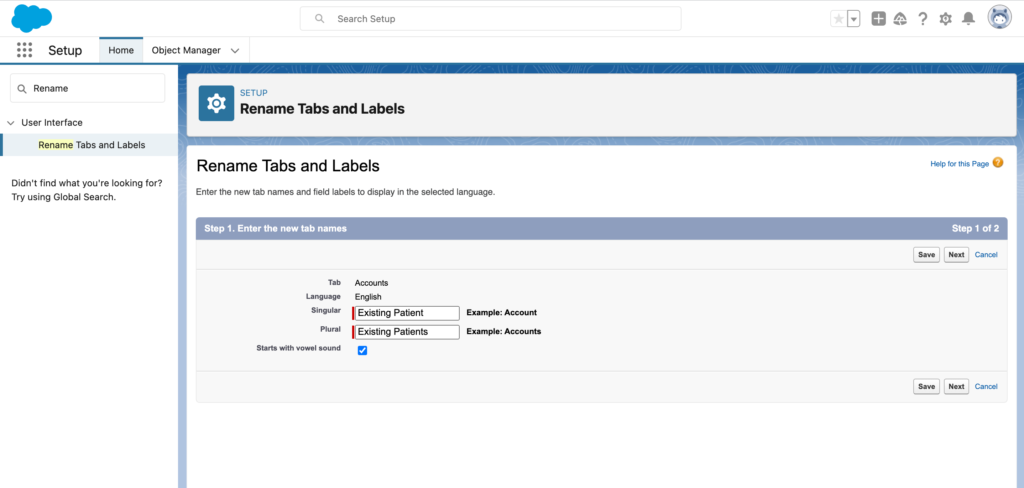The width and height of the screenshot is (1024, 488).
Task: Click the top Next button
Action: (956, 255)
